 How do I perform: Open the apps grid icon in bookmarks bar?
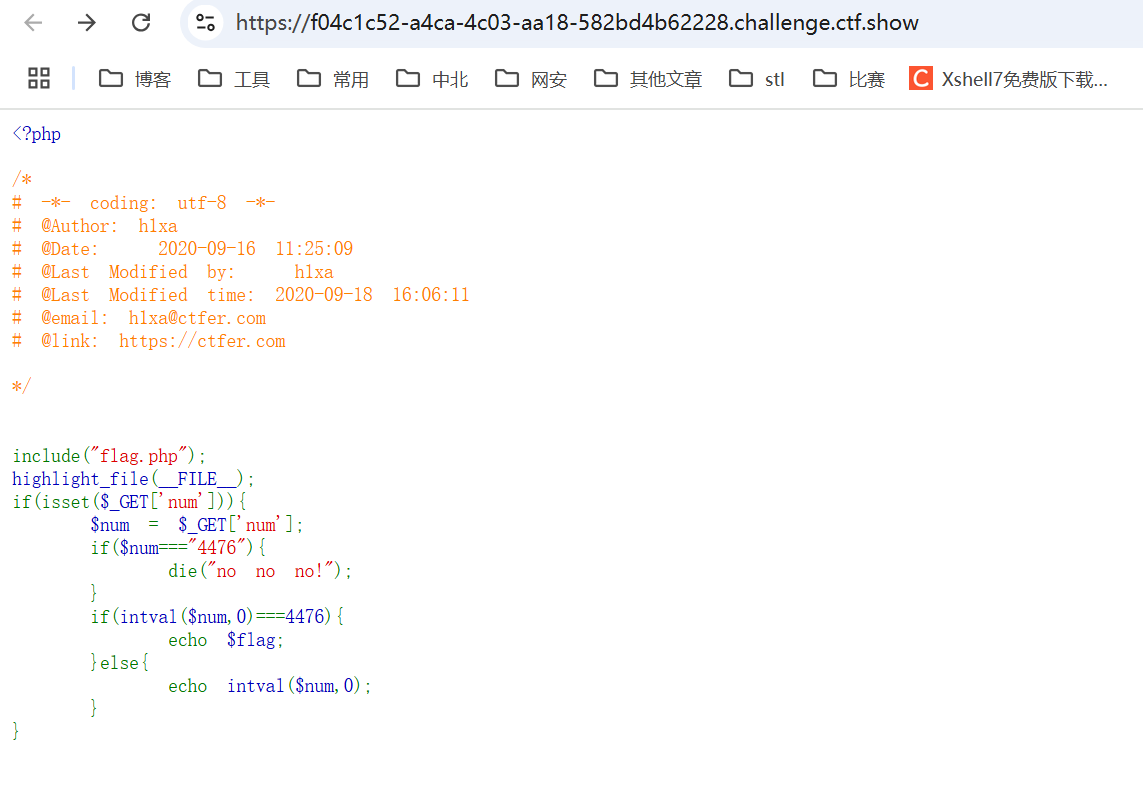pos(39,78)
